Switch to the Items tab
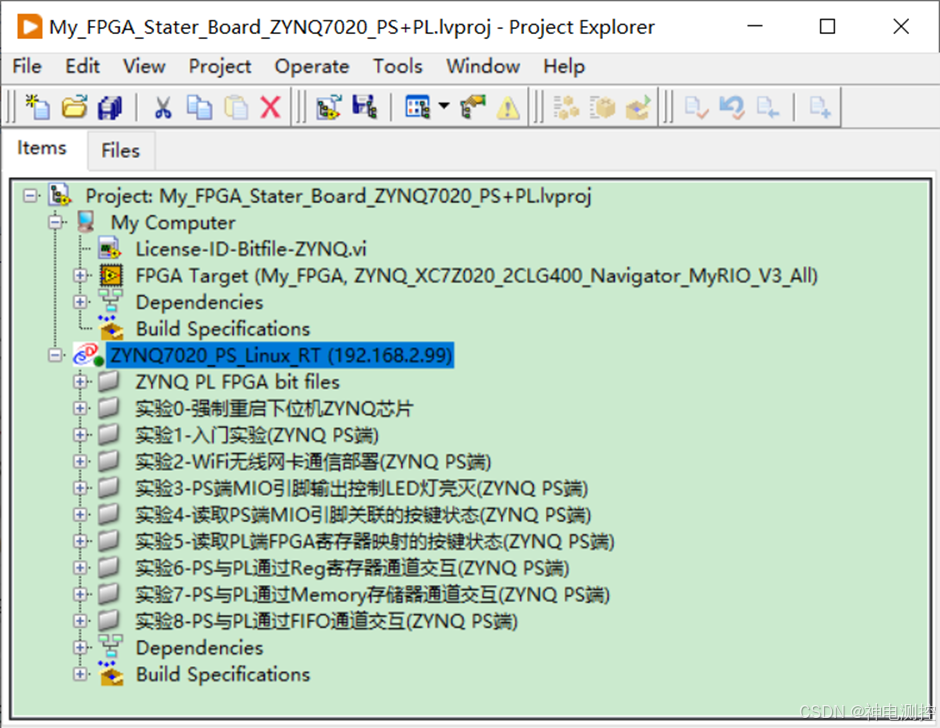This screenshot has height=728, width=940. click(x=41, y=148)
